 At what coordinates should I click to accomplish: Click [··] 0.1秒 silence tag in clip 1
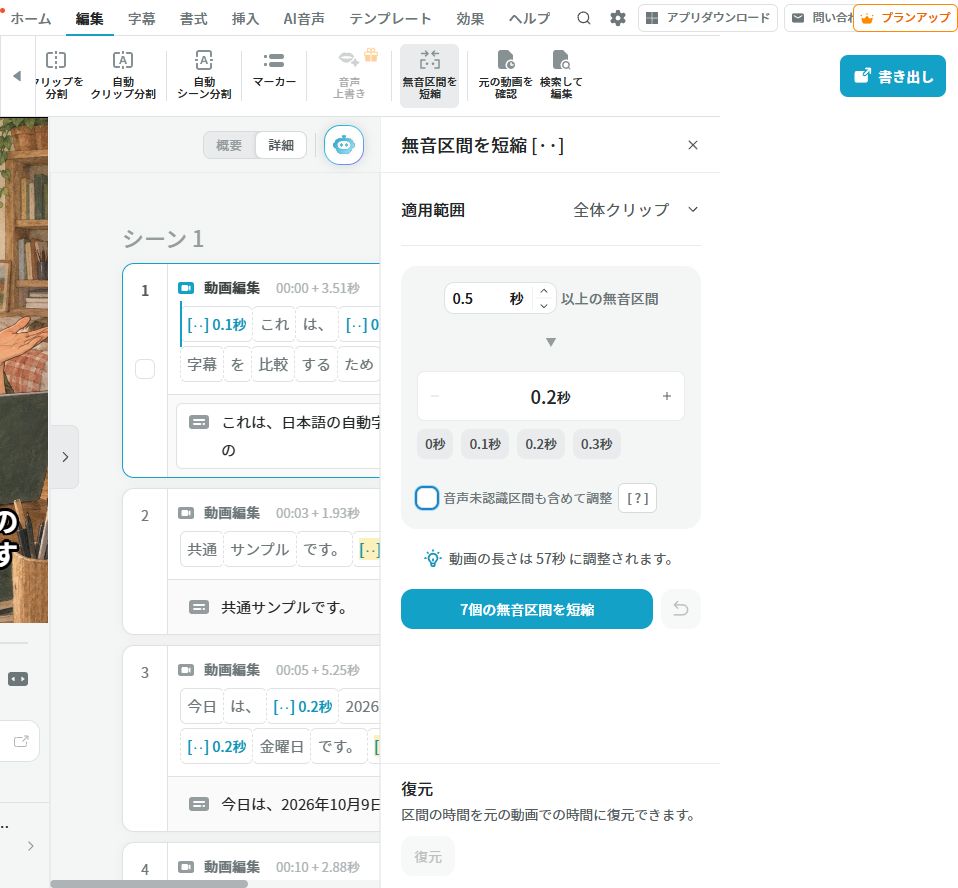pyautogui.click(x=216, y=325)
